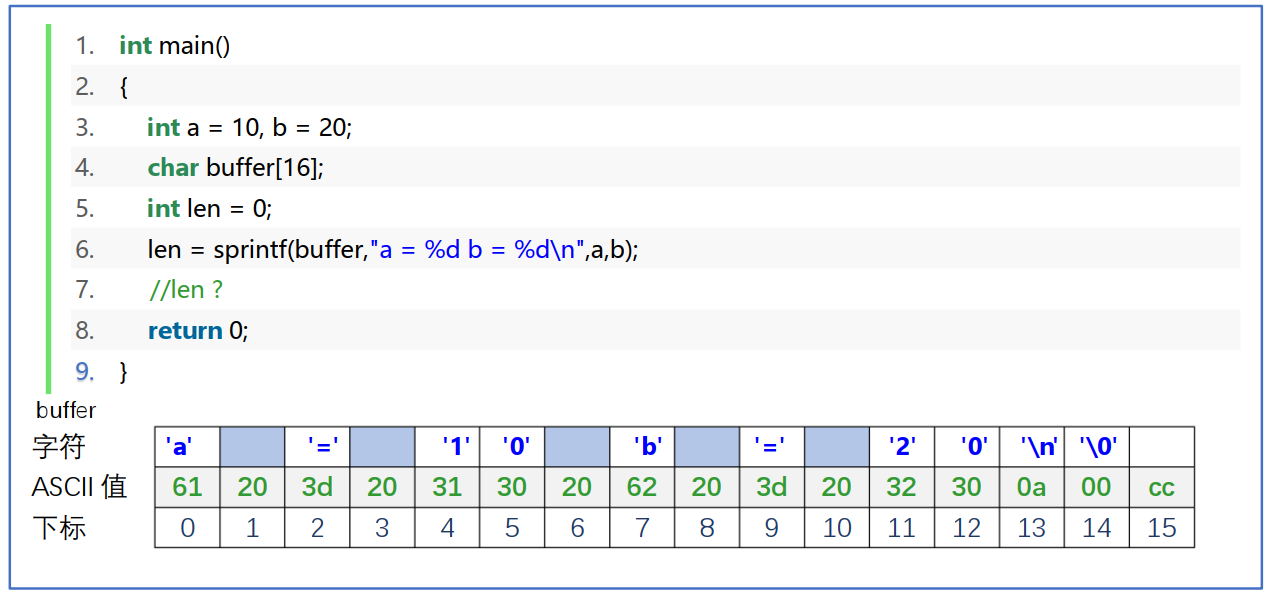Click the '下标' row label
Screen dimensions: 1267x596
click(59, 527)
